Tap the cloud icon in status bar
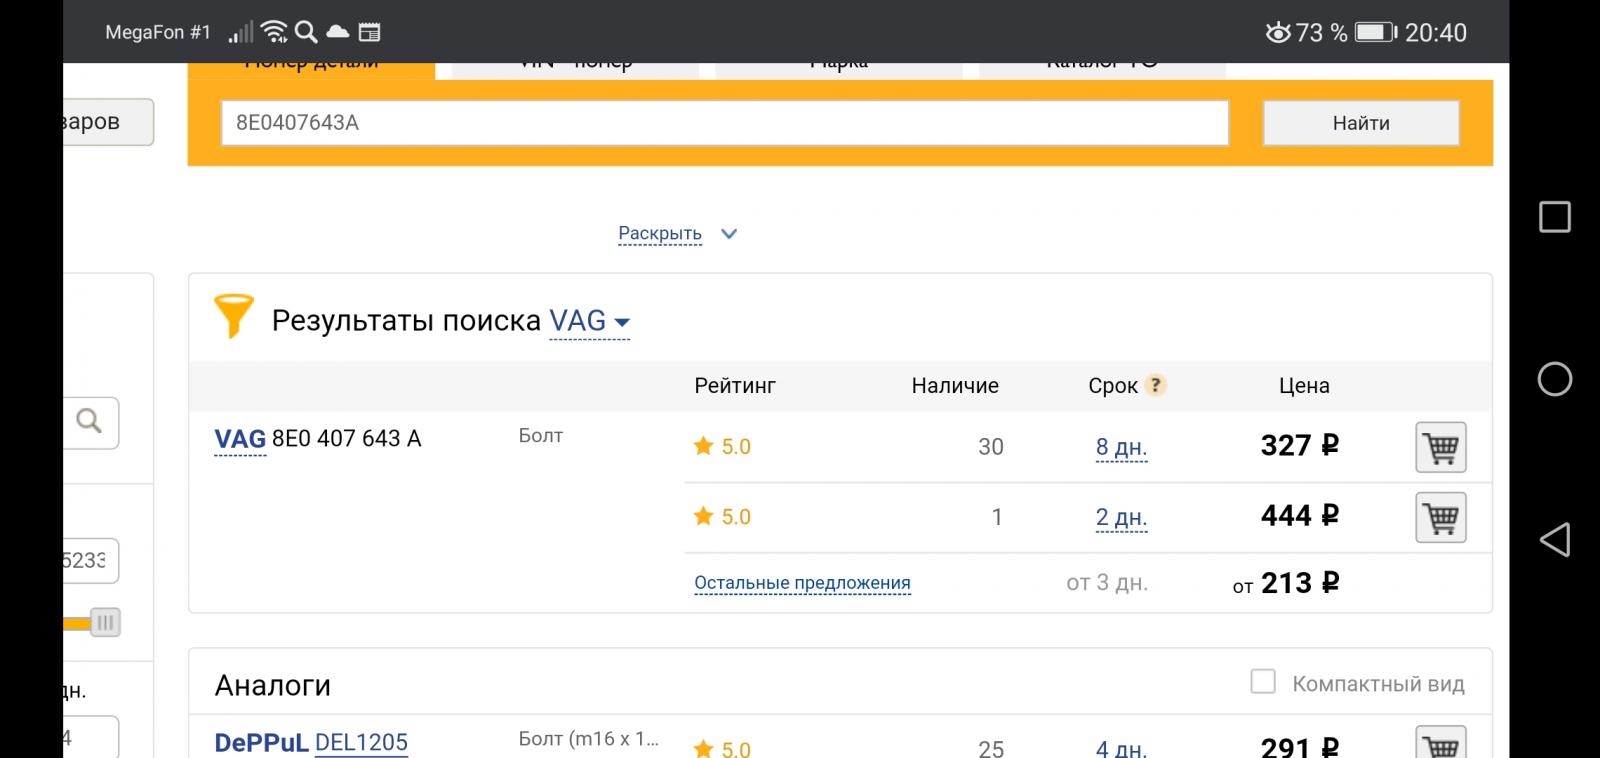 point(338,32)
